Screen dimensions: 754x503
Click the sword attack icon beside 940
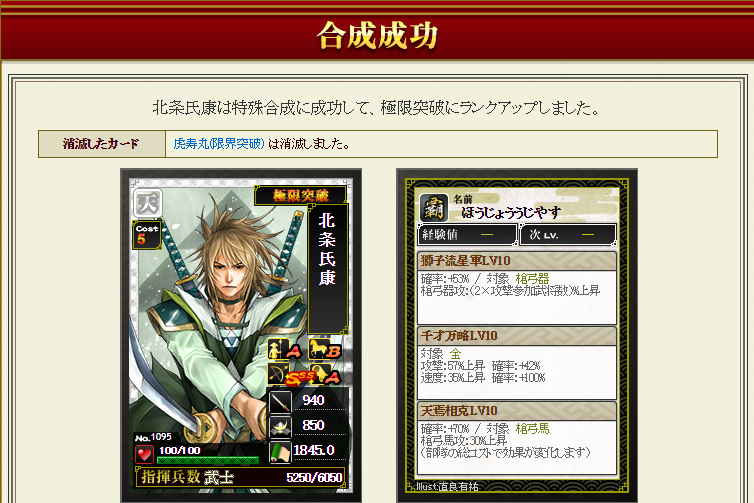(280, 402)
